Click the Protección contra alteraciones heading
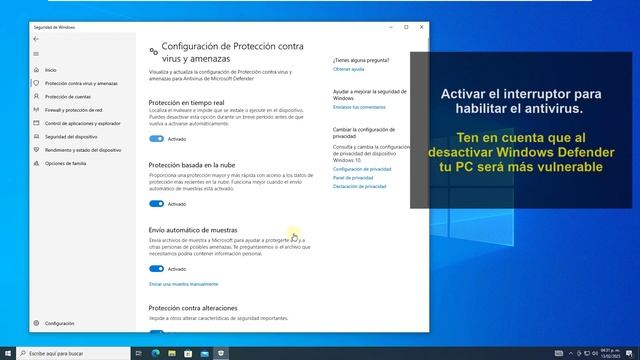The width and height of the screenshot is (640, 360). (x=193, y=308)
